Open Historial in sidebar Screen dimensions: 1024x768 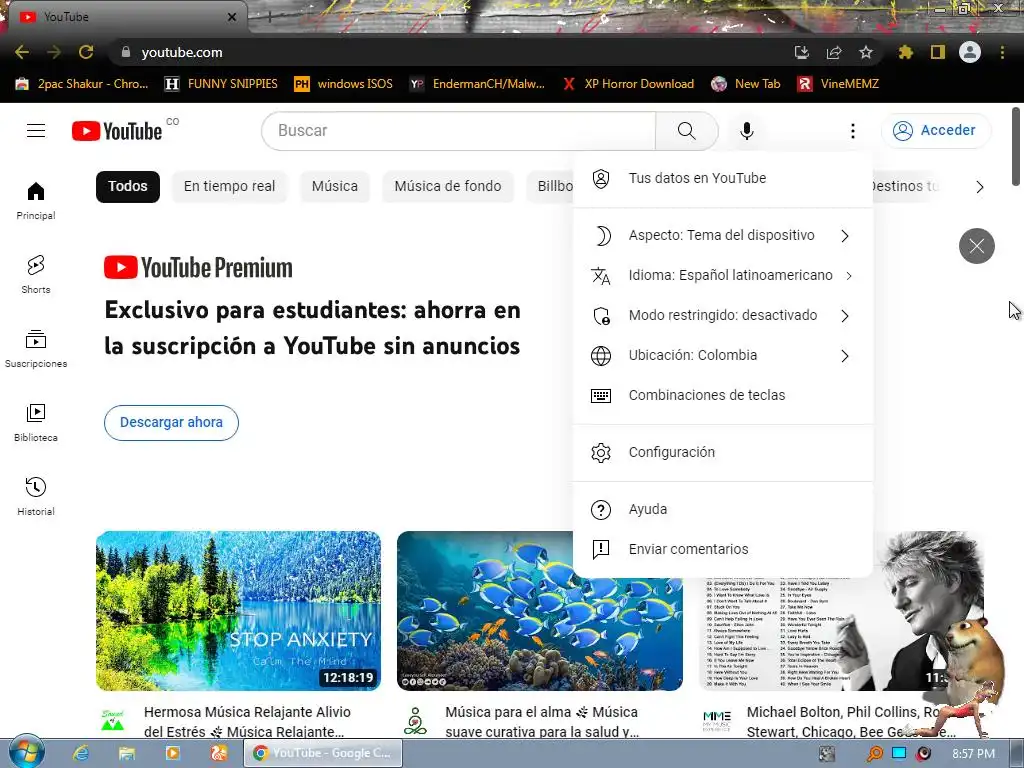click(x=36, y=496)
